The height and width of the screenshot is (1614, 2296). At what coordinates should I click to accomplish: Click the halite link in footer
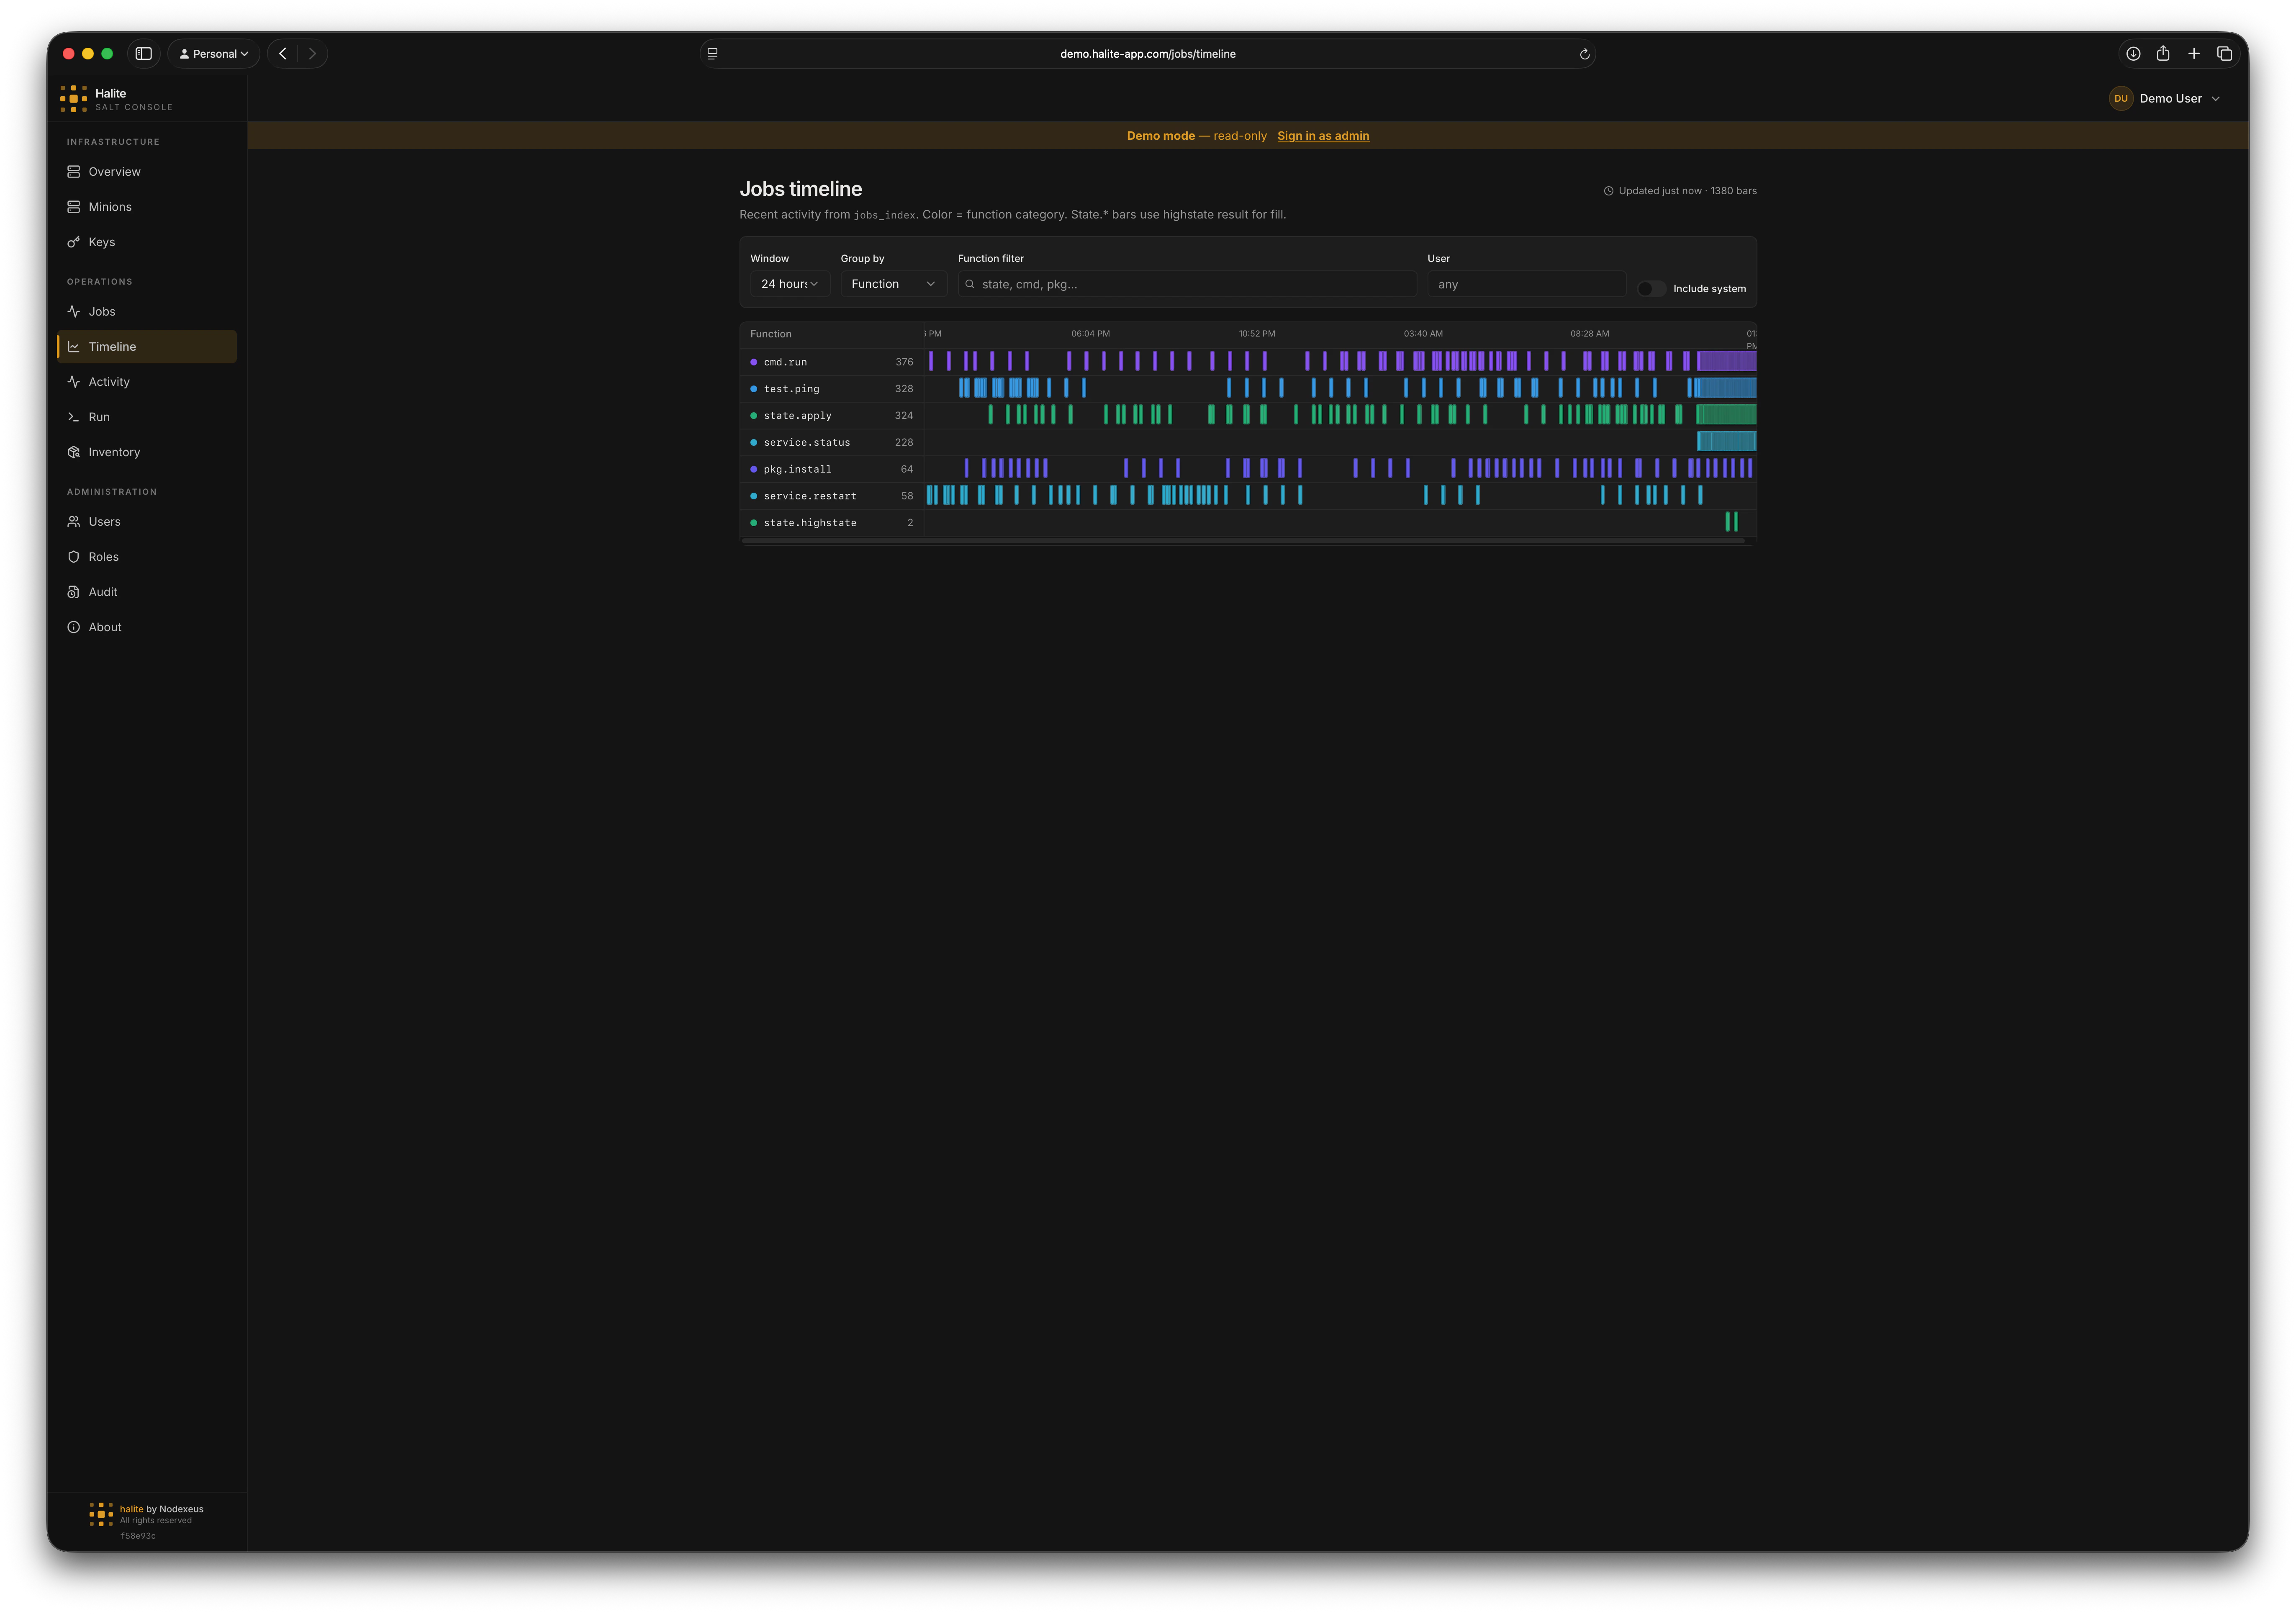click(x=131, y=1509)
